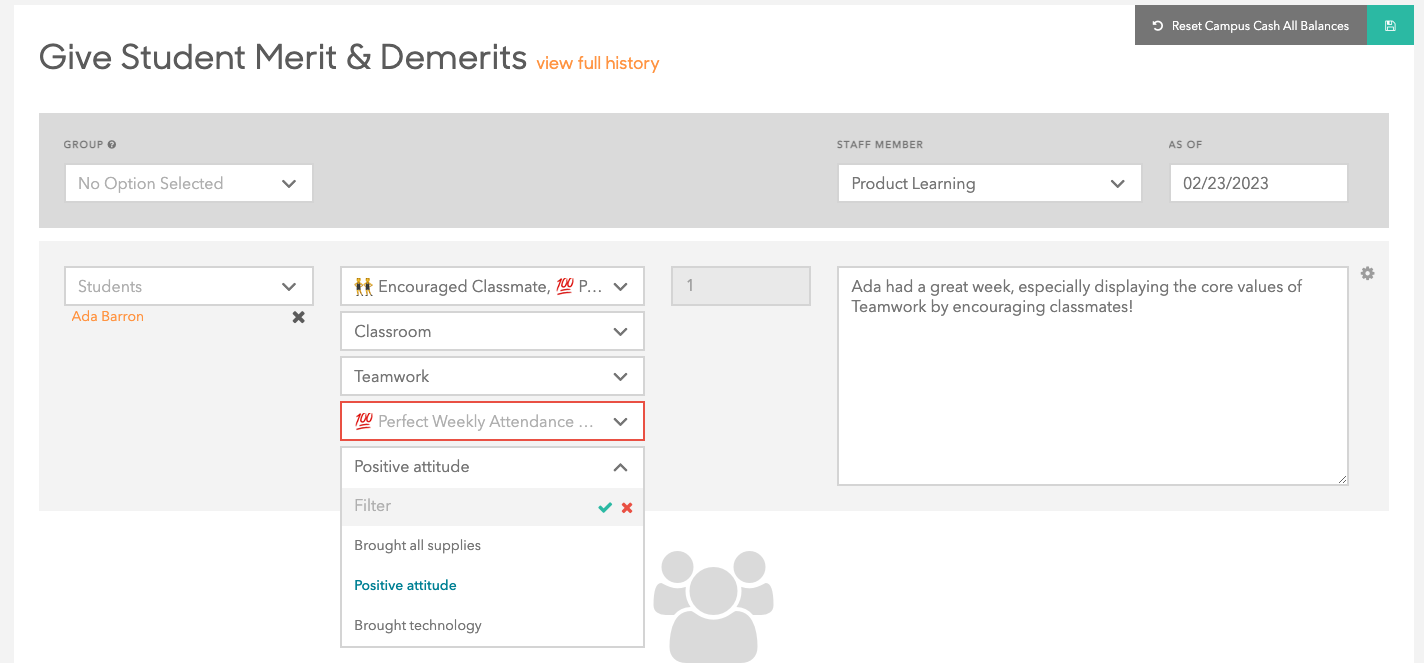
Task: Click the As Of date field
Action: 1257,184
